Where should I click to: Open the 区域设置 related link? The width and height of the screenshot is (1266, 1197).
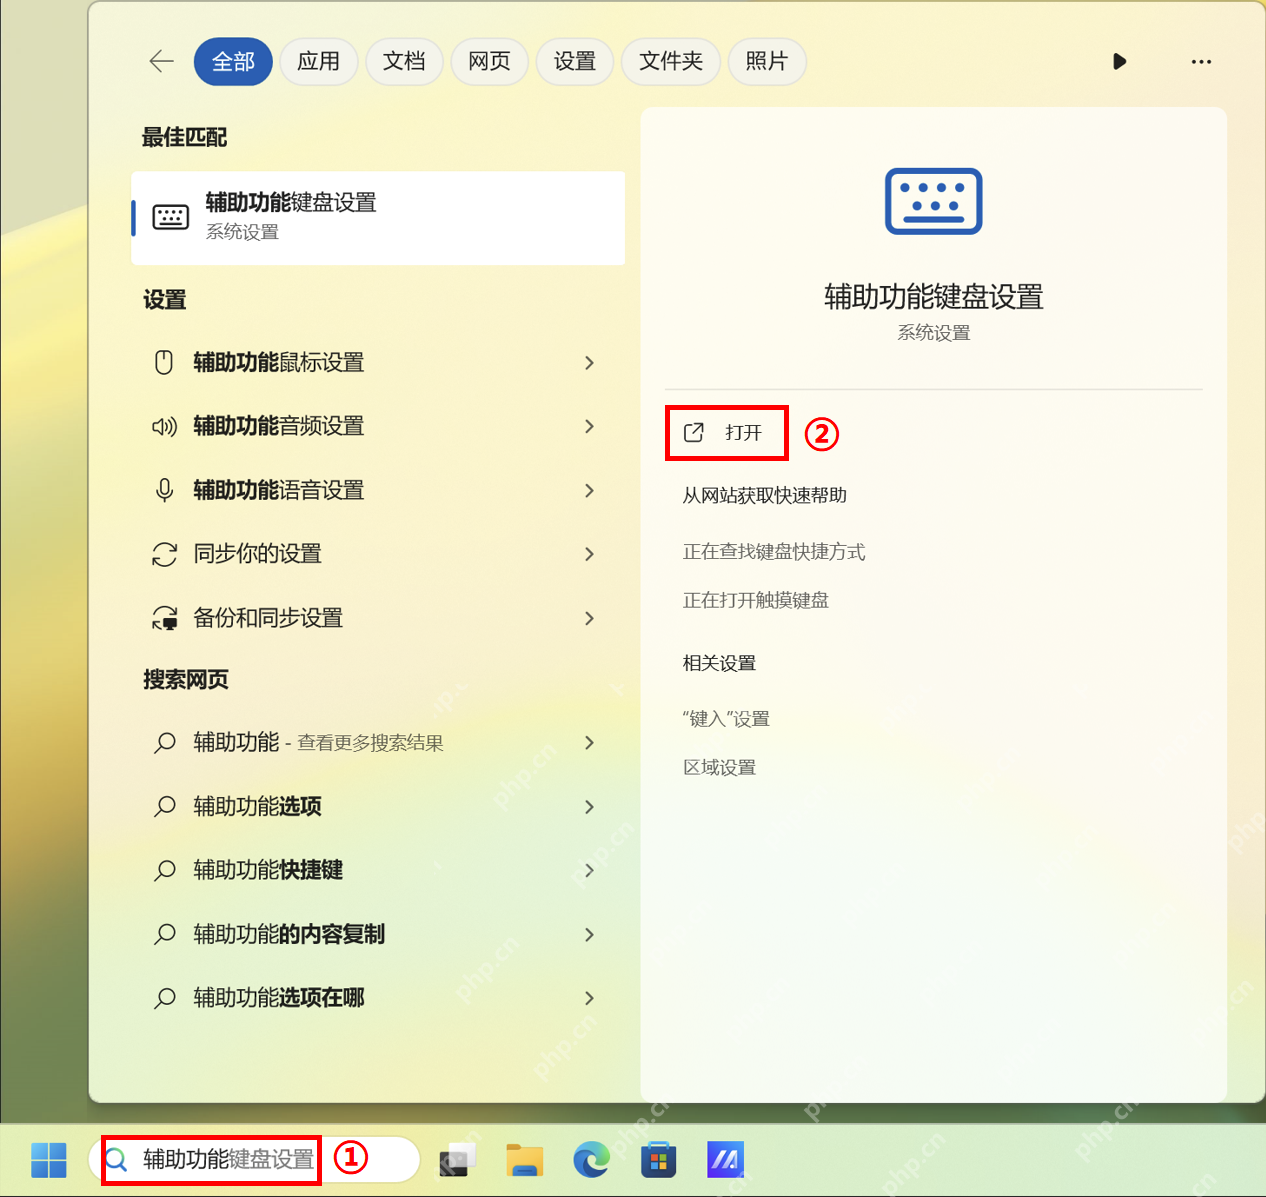coord(720,768)
